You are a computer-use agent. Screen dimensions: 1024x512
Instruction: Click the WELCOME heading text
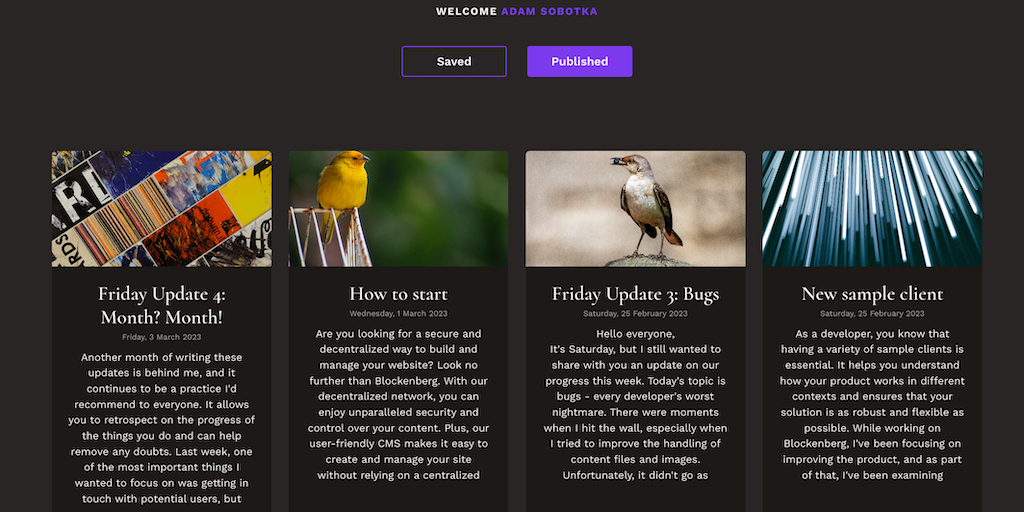(x=466, y=12)
